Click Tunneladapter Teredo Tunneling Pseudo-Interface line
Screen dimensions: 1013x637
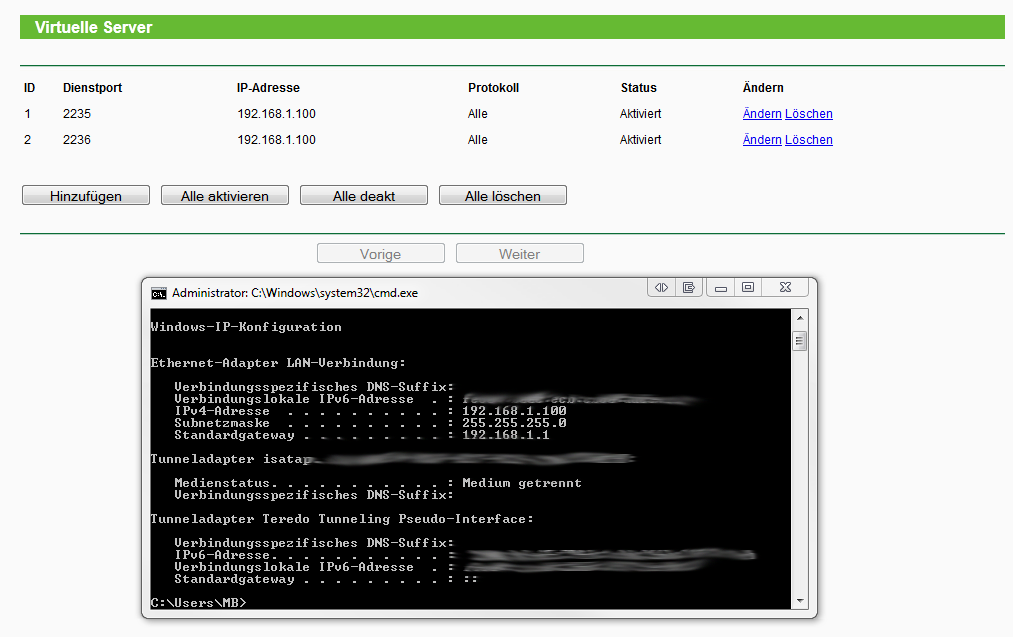[x=342, y=519]
